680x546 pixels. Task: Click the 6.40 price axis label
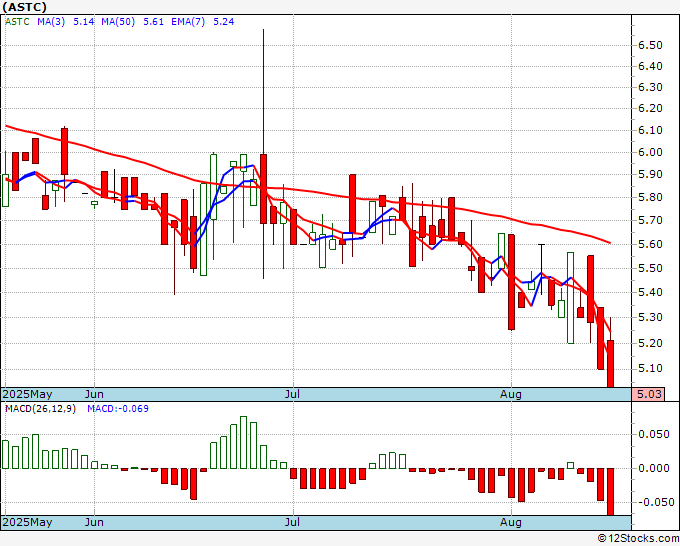pos(650,66)
